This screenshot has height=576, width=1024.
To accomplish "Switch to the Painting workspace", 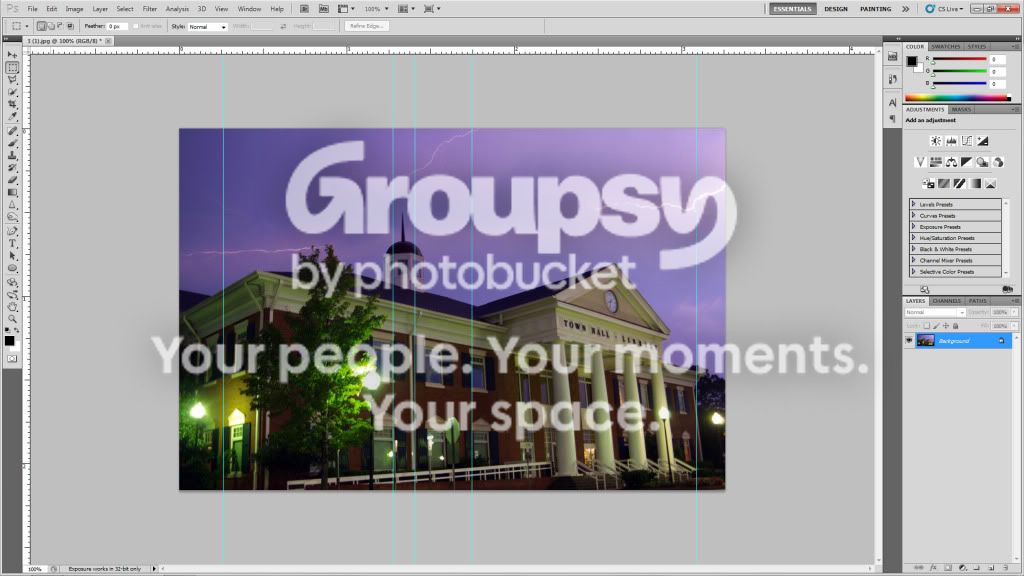I will (876, 9).
